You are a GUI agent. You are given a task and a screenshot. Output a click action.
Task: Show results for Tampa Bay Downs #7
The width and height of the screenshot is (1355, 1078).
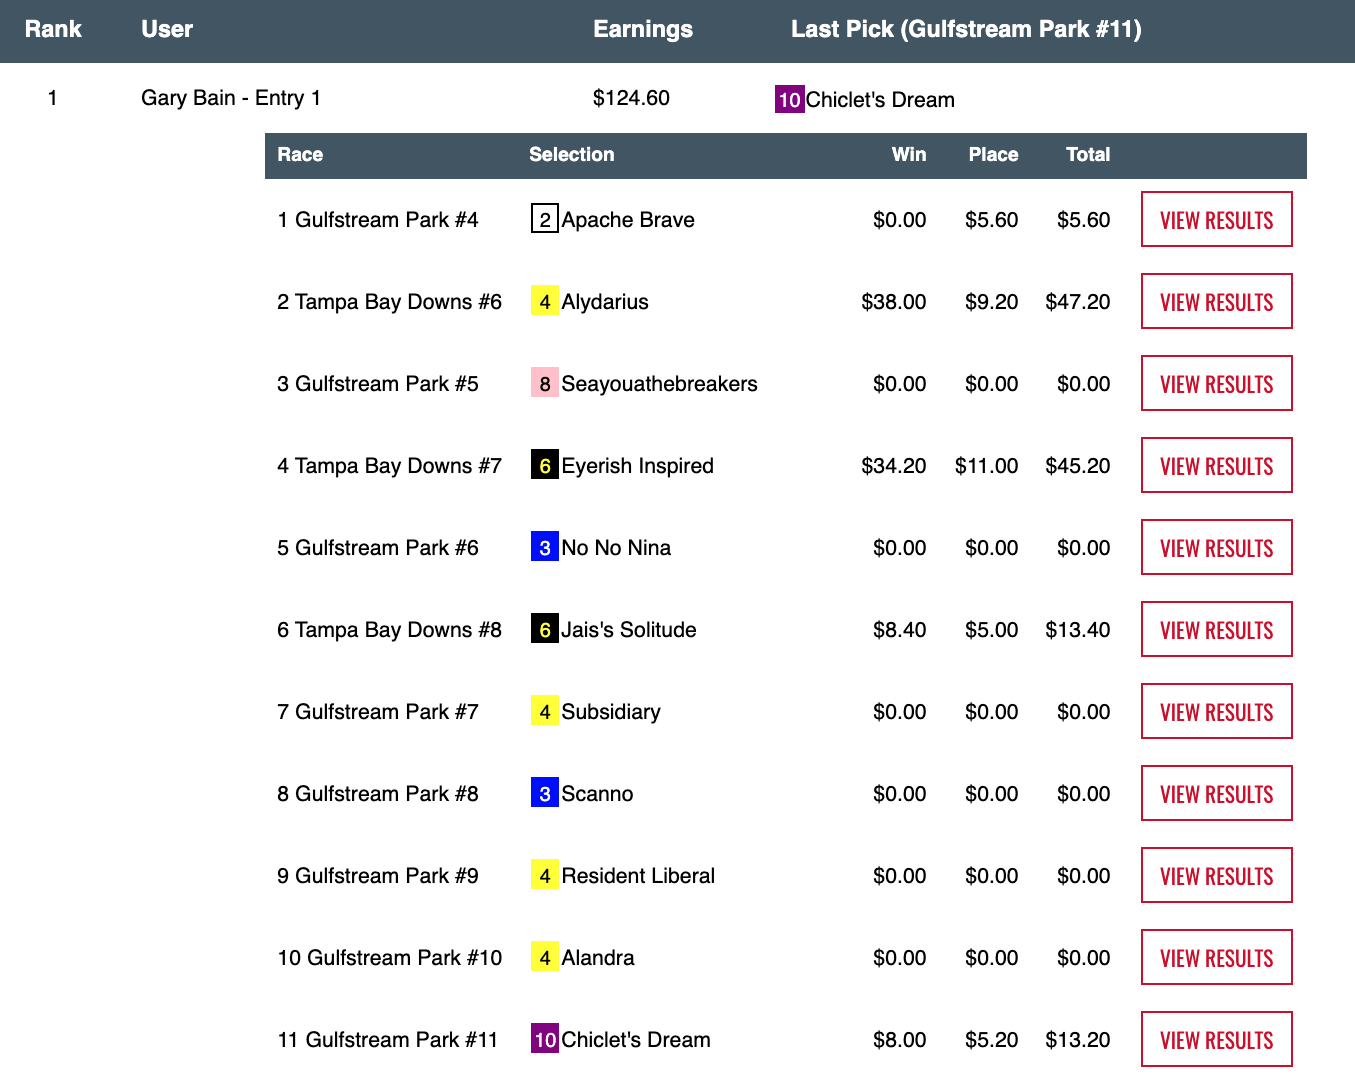click(x=1216, y=466)
